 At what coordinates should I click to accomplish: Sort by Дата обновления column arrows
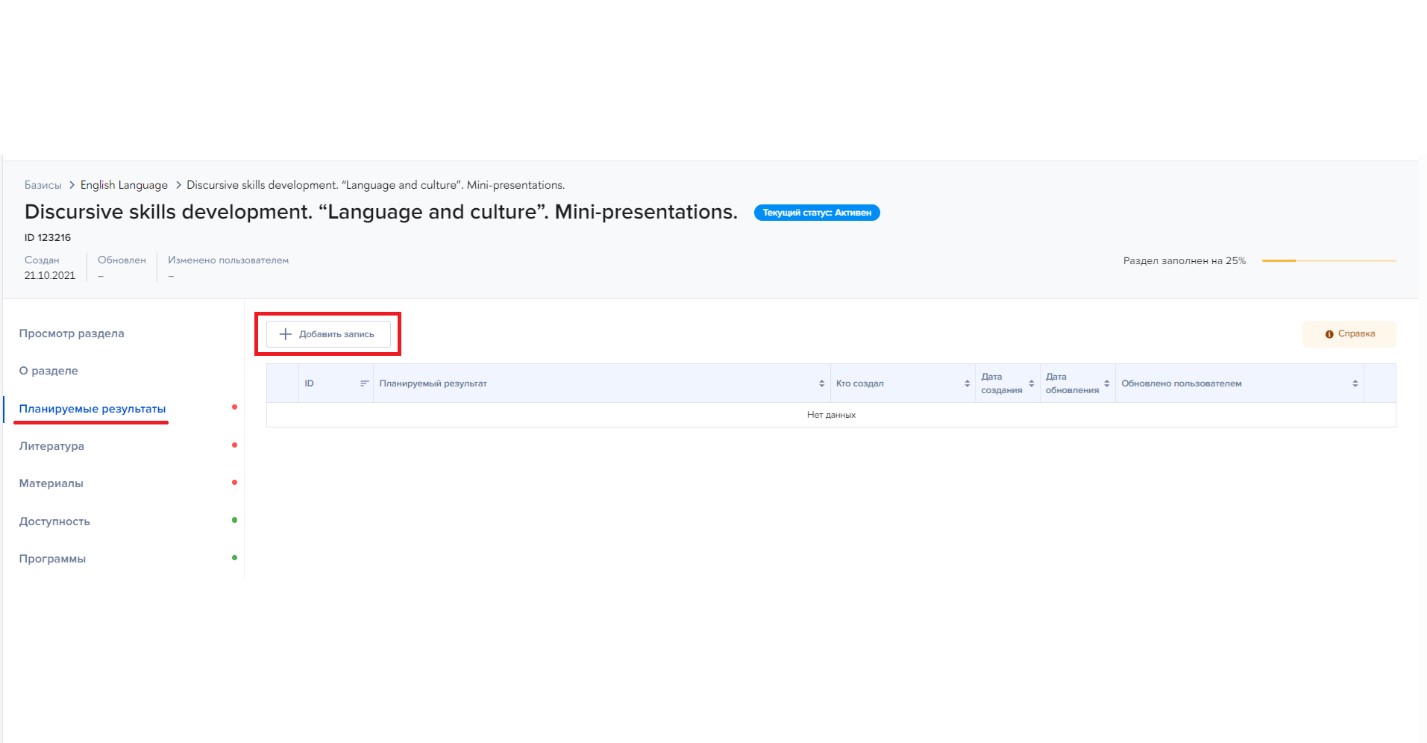(1106, 384)
